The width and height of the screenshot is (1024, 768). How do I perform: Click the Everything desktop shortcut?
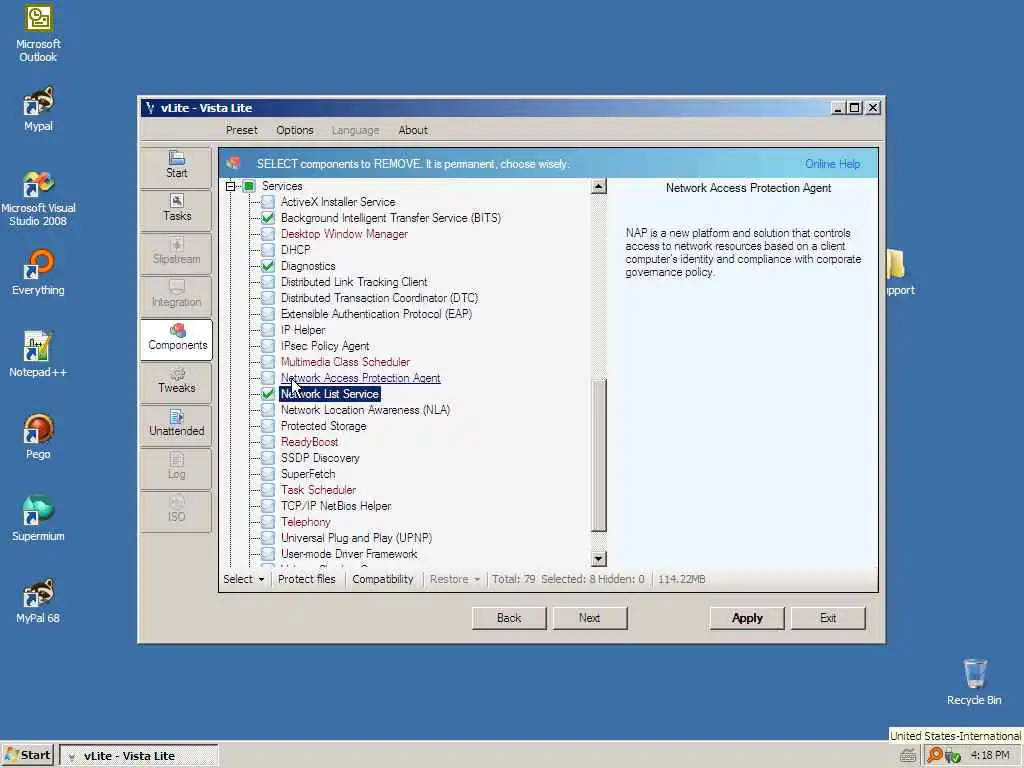click(38, 272)
